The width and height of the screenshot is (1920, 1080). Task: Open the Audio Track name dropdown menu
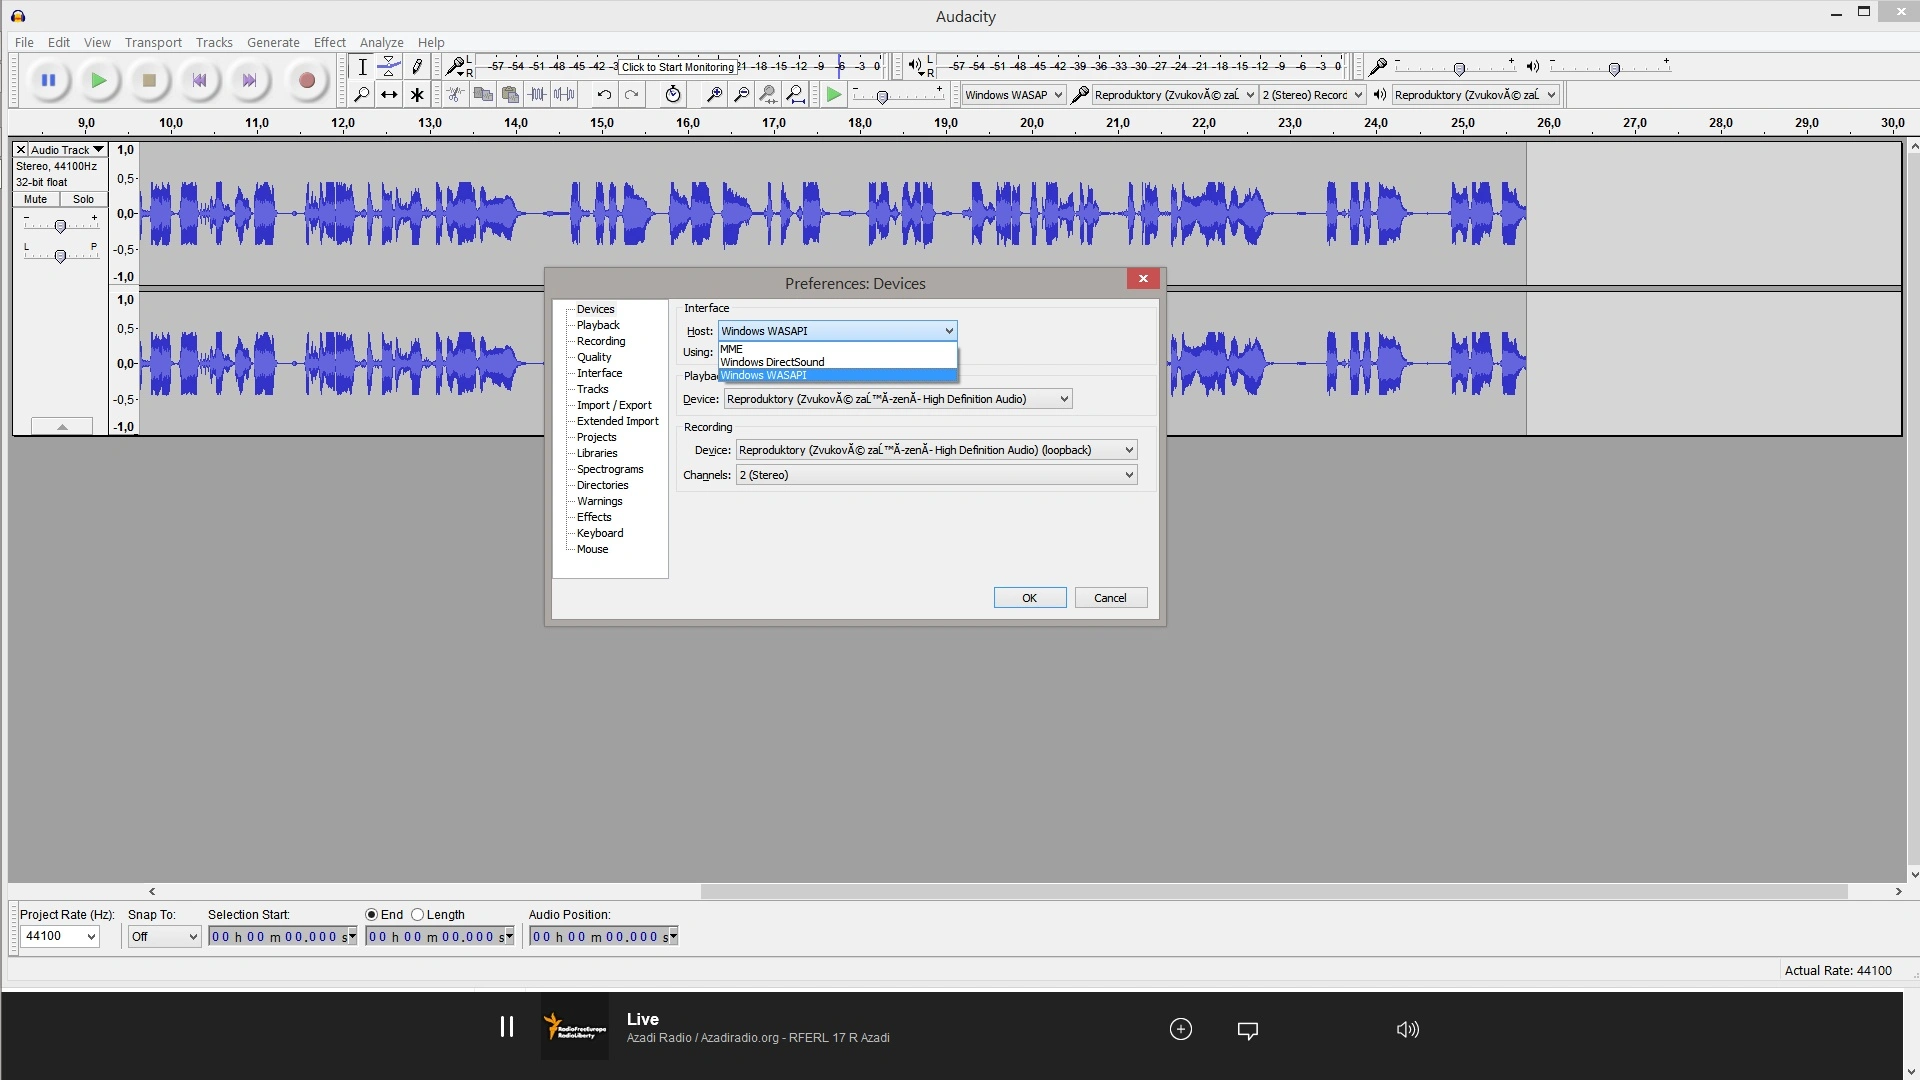click(67, 150)
